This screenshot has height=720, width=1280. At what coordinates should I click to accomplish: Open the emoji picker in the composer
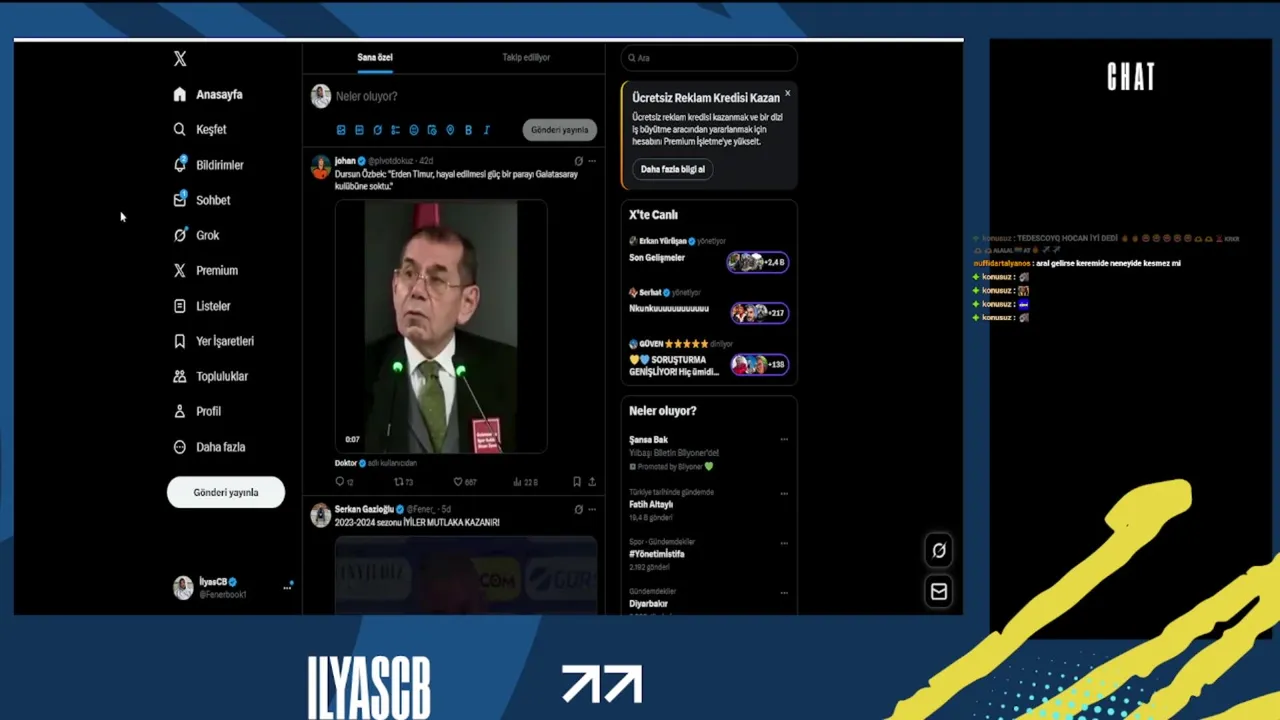414,130
